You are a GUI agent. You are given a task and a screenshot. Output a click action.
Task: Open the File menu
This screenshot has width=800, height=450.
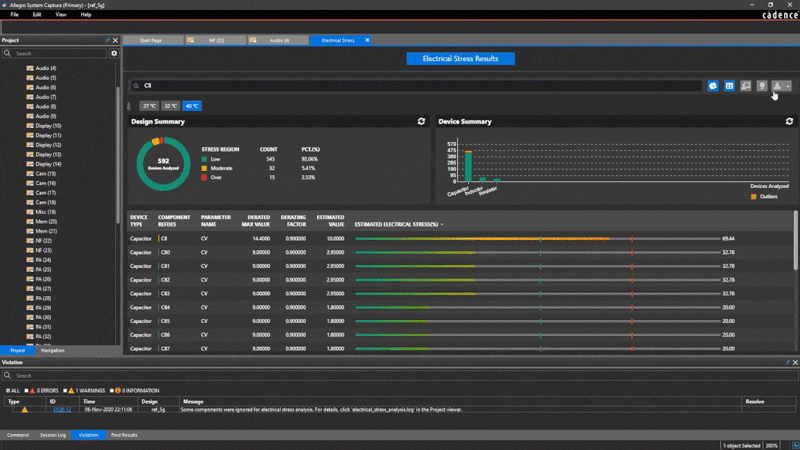pyautogui.click(x=14, y=15)
